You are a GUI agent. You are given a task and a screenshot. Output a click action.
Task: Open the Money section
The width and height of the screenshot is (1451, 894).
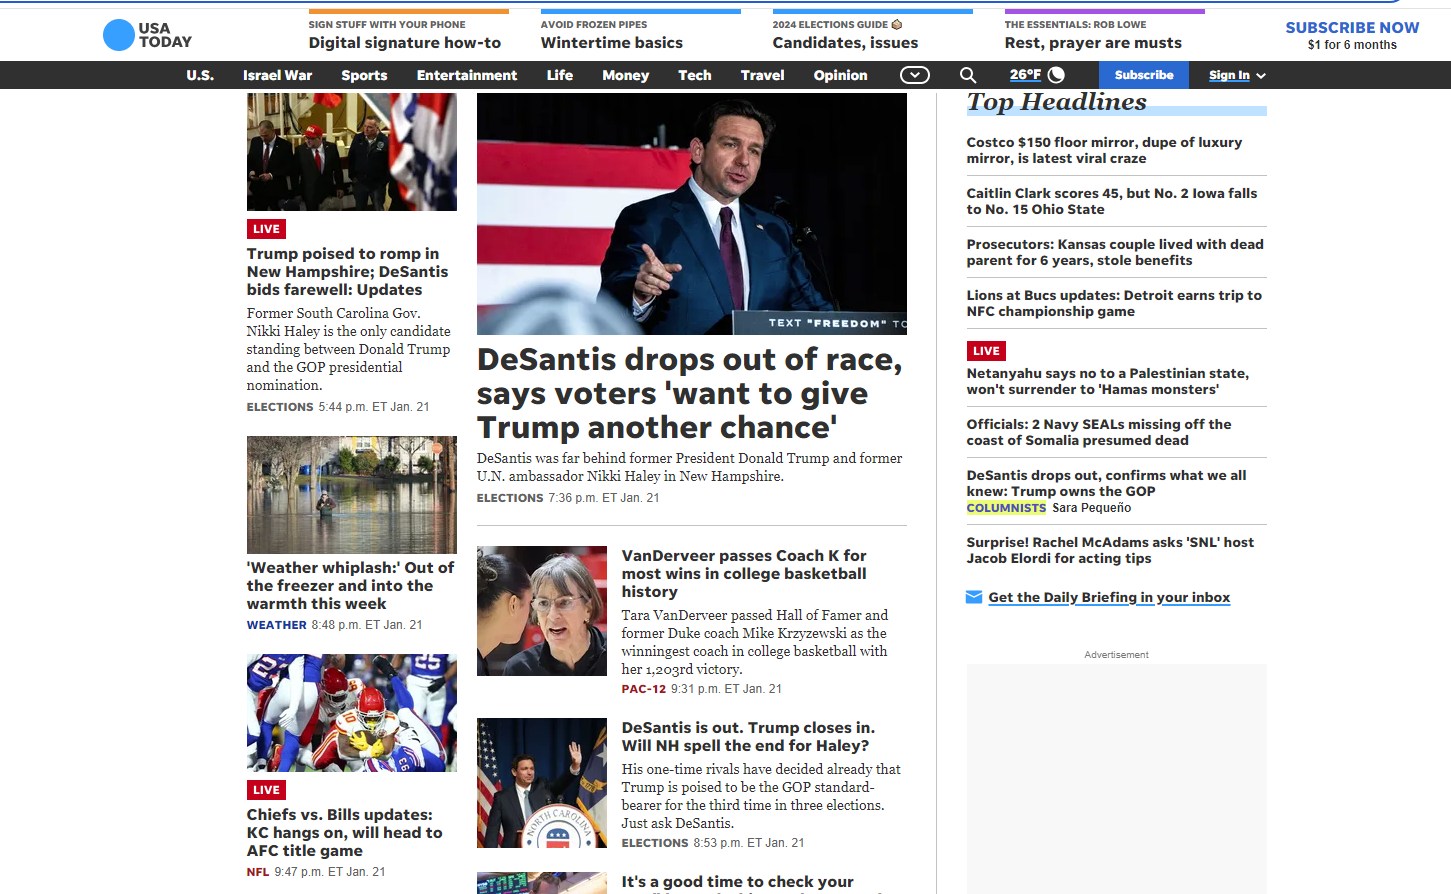pos(626,75)
